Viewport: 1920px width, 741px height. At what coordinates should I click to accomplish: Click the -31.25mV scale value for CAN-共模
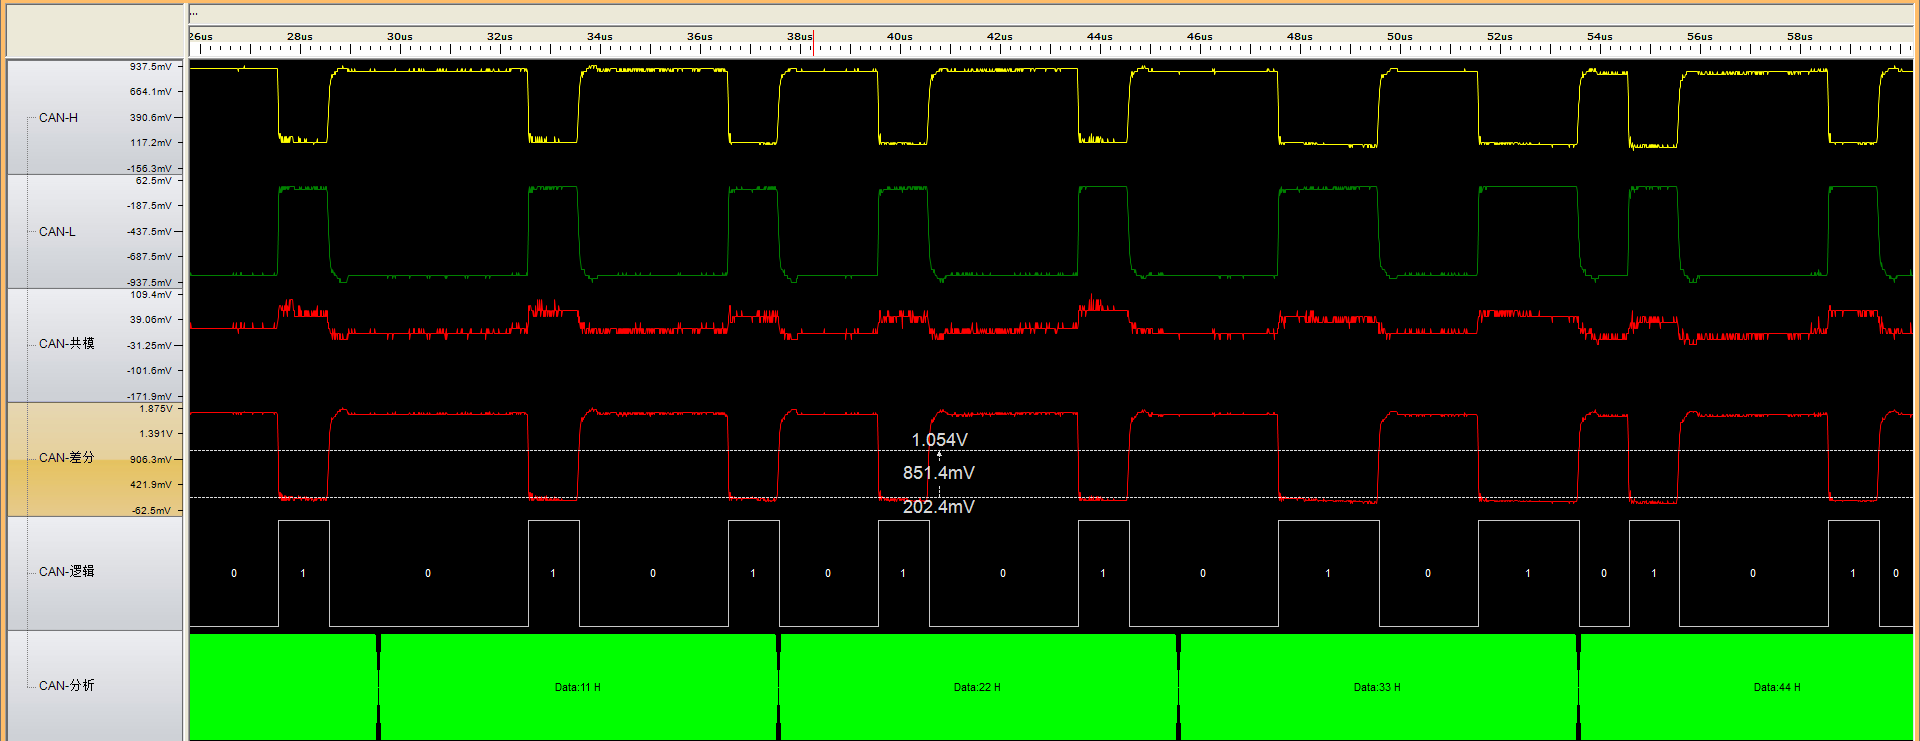pyautogui.click(x=150, y=346)
